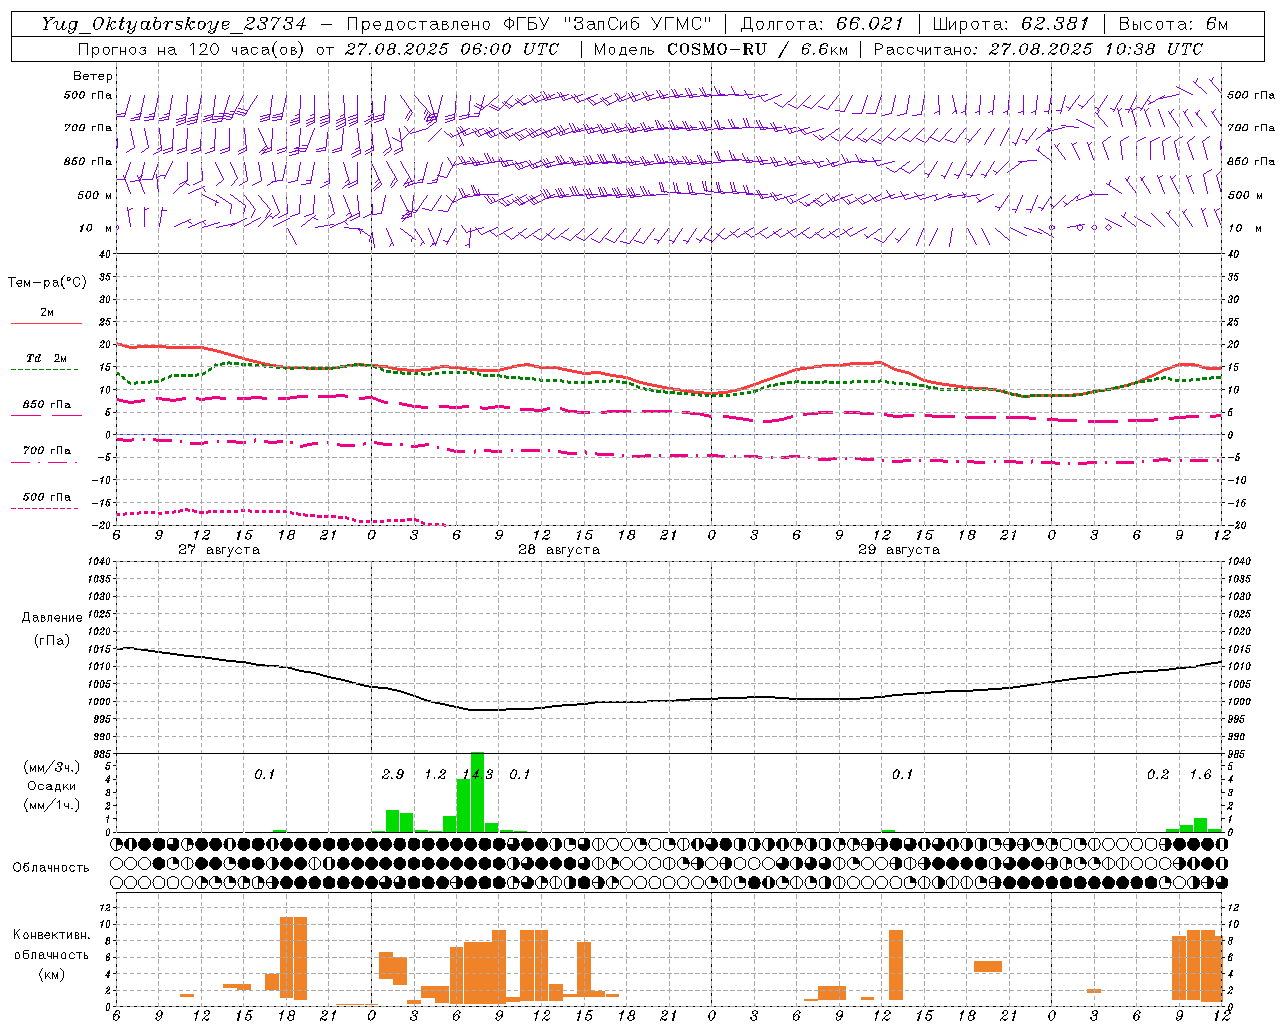Click the '28 августа' date label
The width and height of the screenshot is (1280, 1024).
click(559, 550)
